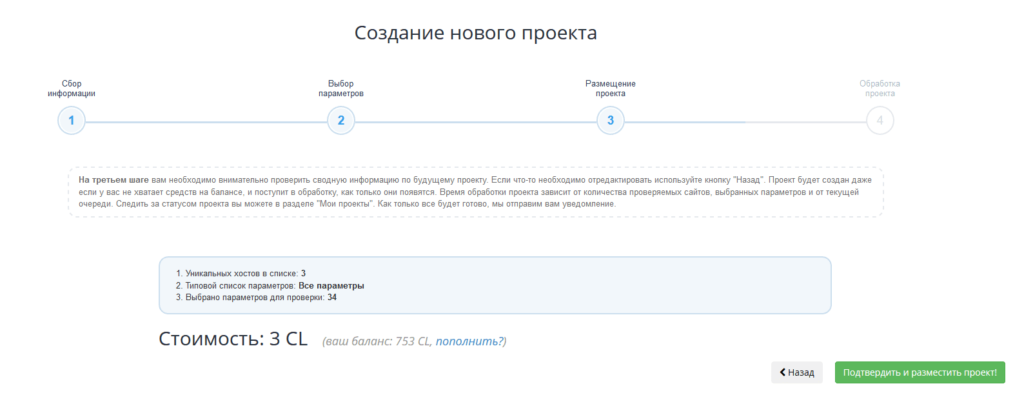Image resolution: width=1024 pixels, height=406 pixels.
Task: Click the dashed info box about third step
Action: (x=475, y=191)
